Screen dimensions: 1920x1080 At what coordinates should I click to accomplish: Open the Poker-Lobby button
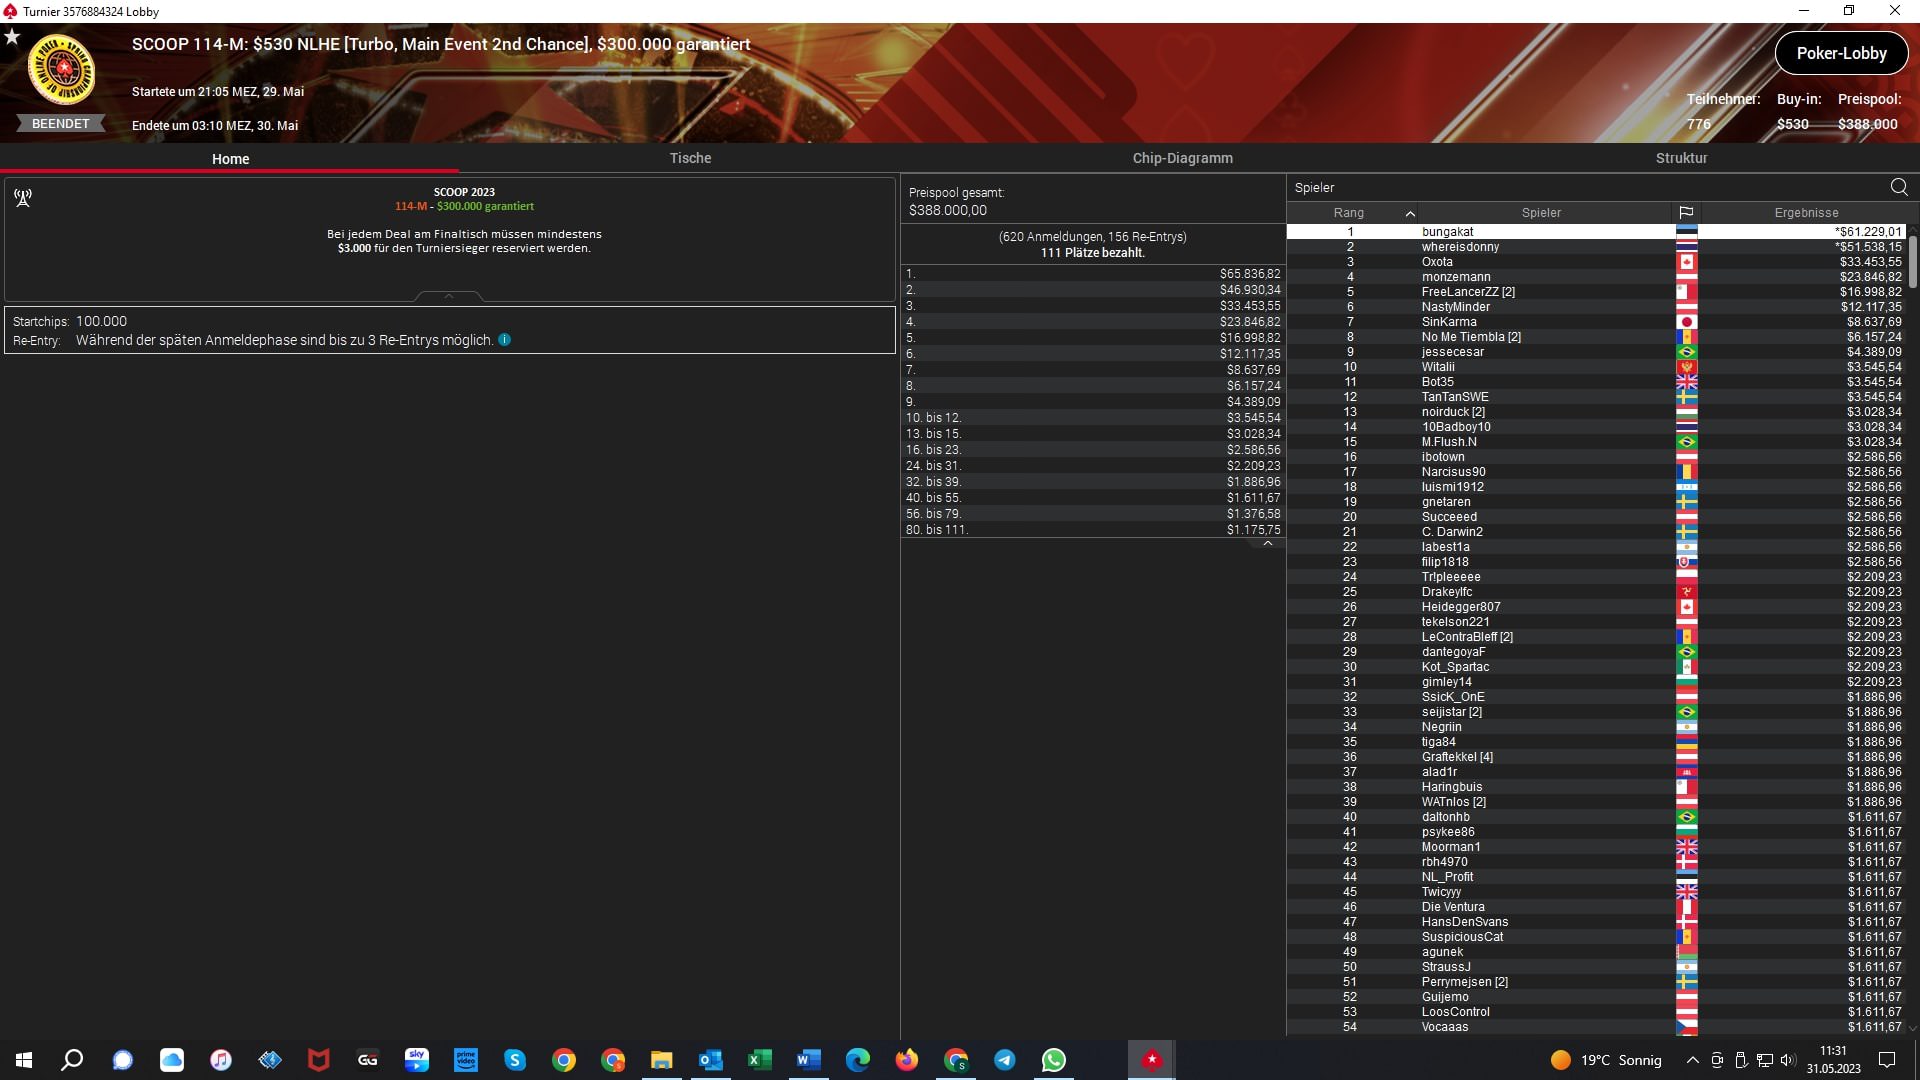click(x=1841, y=54)
